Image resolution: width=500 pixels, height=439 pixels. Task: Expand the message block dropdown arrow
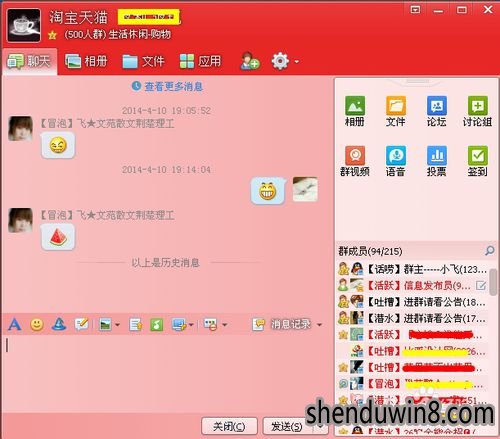224,324
